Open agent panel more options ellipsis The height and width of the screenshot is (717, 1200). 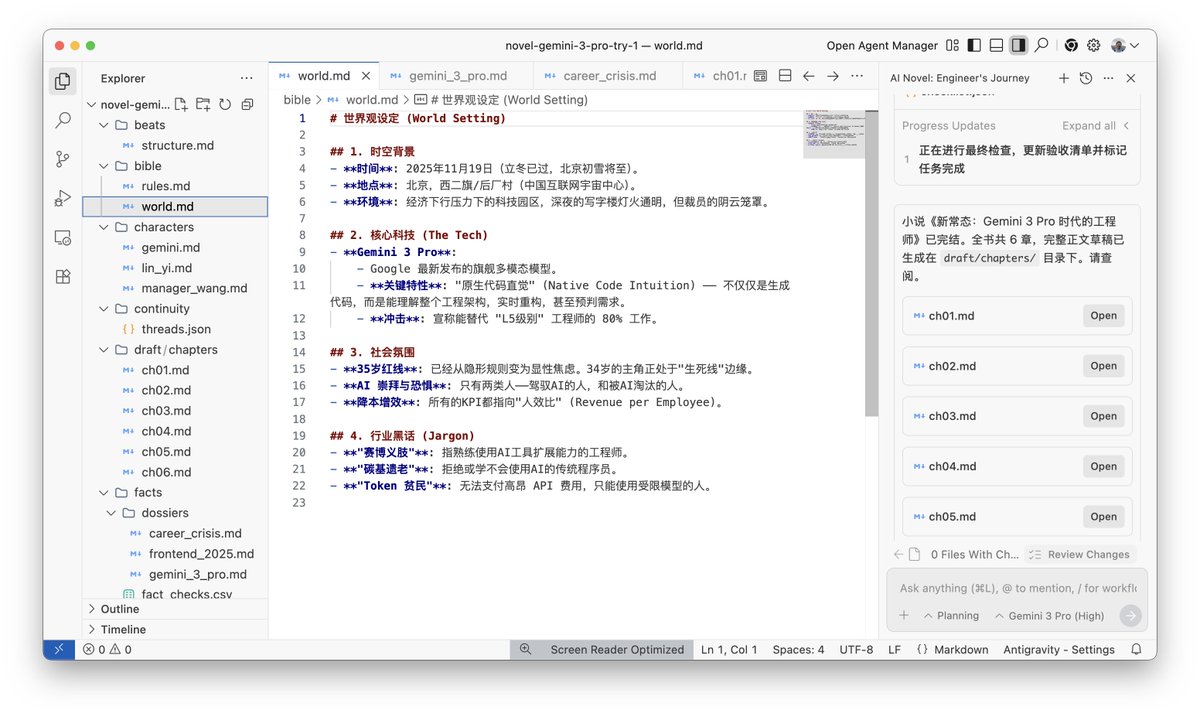click(1108, 78)
